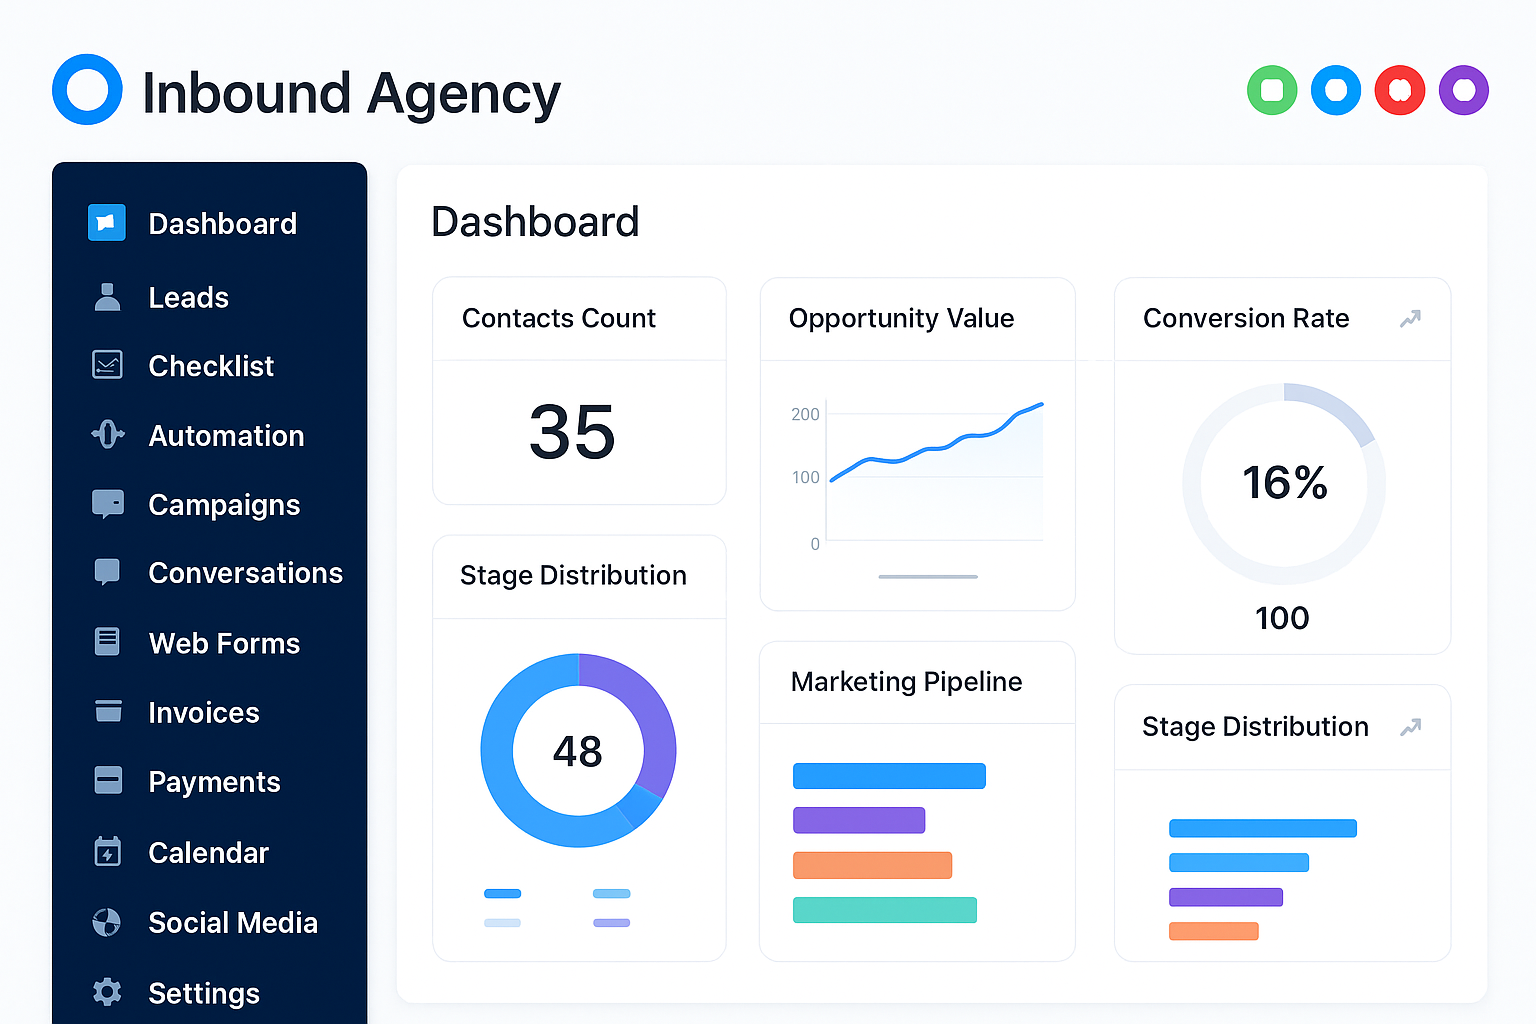Viewport: 1536px width, 1024px height.
Task: Click the Inbound Agency logo circle
Action: point(88,90)
